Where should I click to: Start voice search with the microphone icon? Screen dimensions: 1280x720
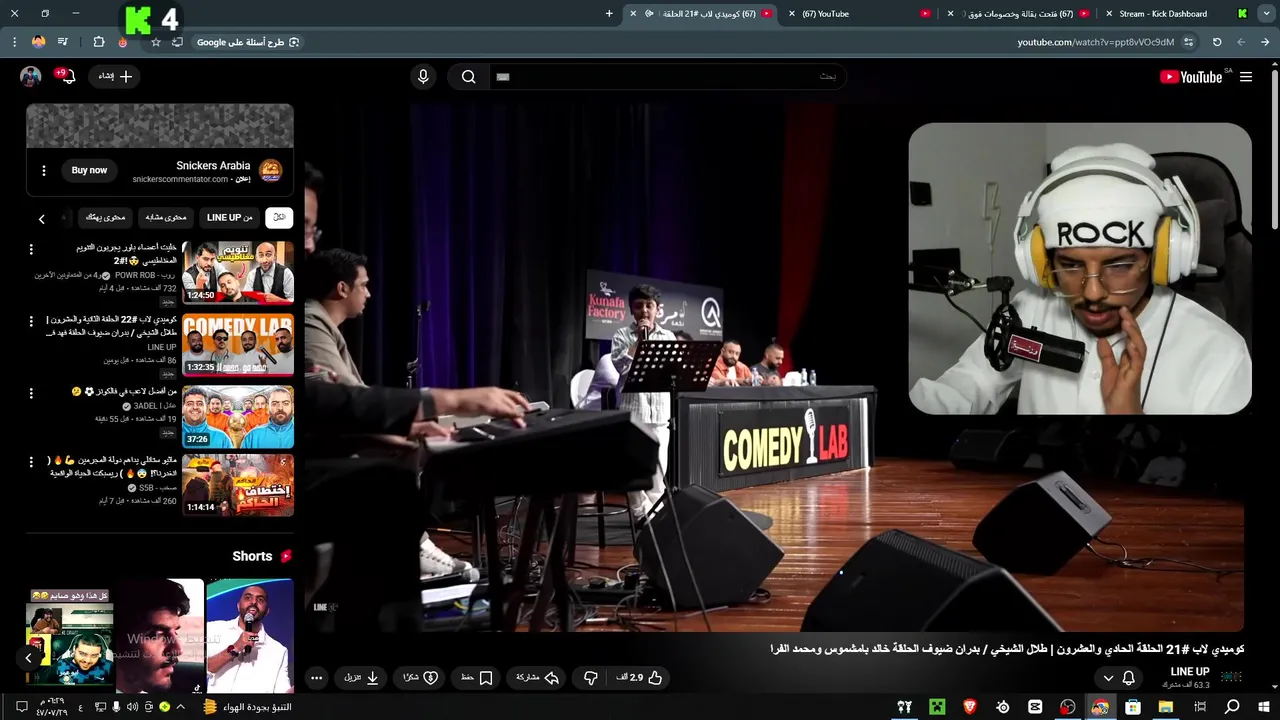(423, 77)
